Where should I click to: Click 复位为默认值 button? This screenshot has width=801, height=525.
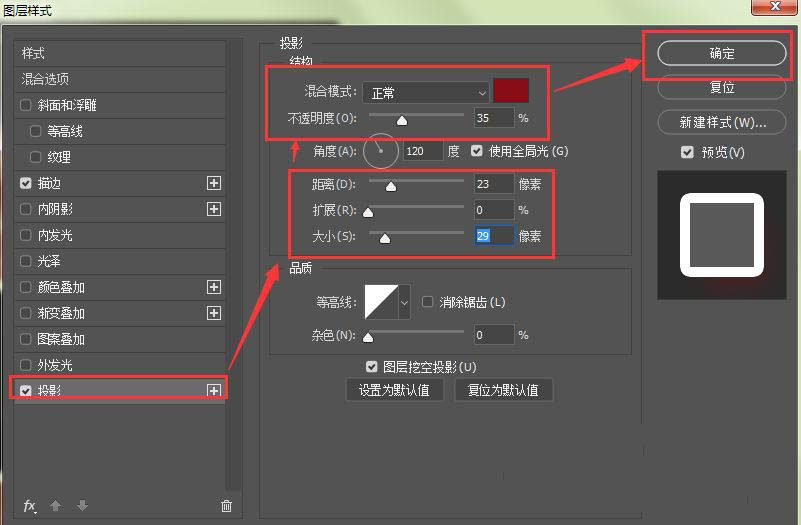[x=503, y=390]
